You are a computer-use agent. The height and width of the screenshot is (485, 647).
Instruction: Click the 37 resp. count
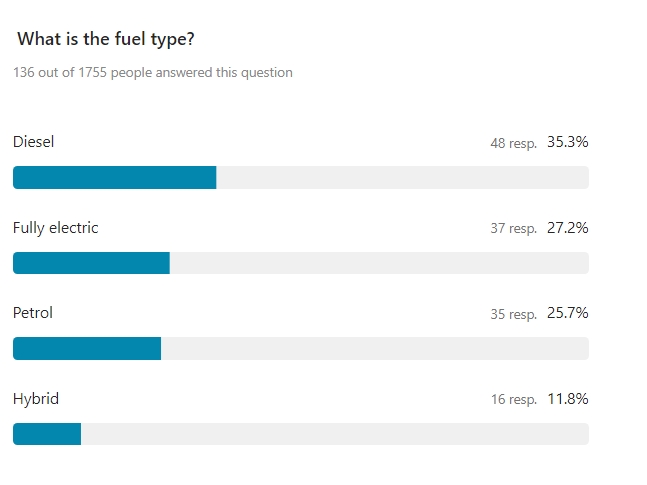(513, 228)
